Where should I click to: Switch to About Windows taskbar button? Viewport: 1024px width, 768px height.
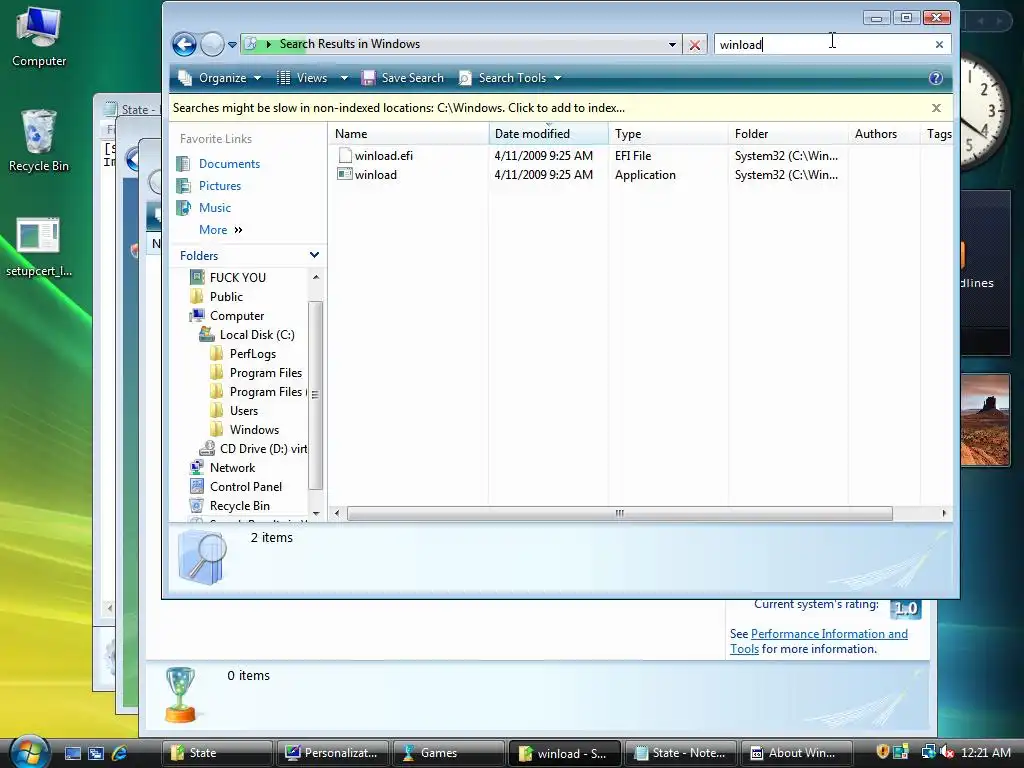(795, 753)
